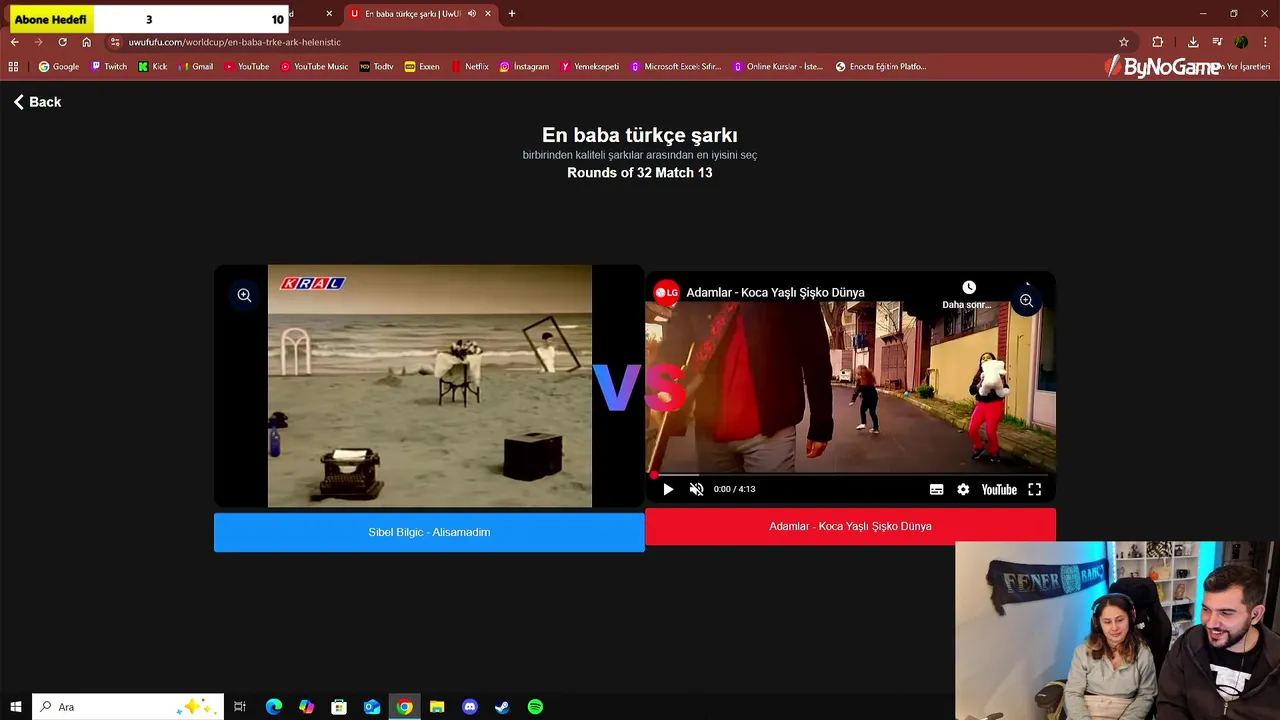This screenshot has height=720, width=1280.
Task: Open the Online Kurslar bookmark
Action: tap(778, 67)
